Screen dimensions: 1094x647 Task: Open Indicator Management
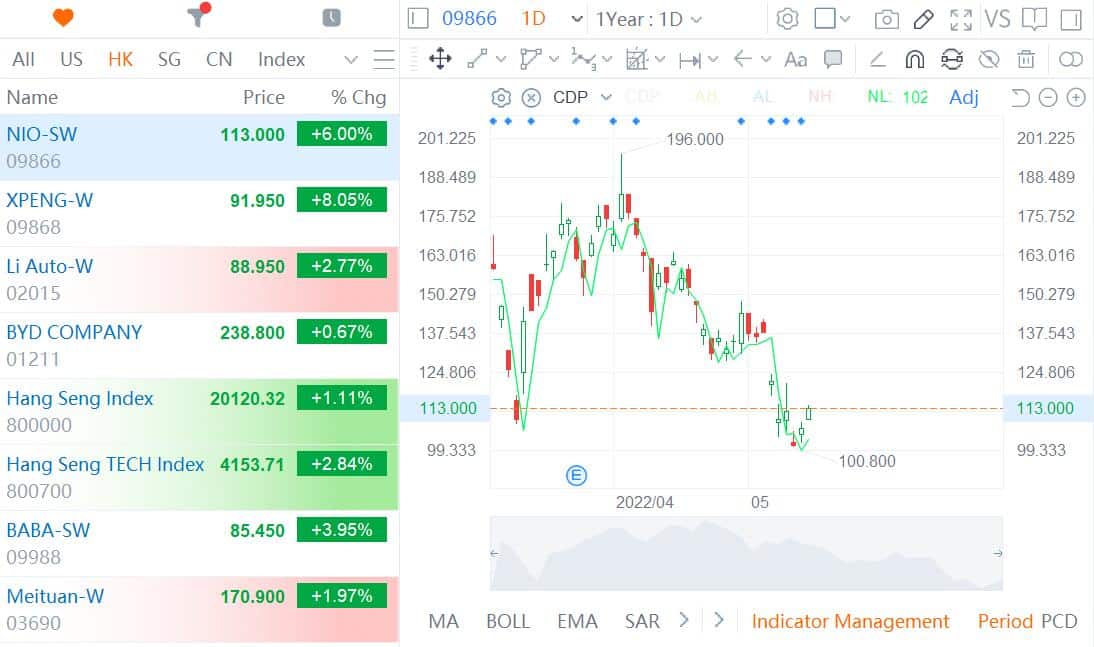(x=851, y=621)
